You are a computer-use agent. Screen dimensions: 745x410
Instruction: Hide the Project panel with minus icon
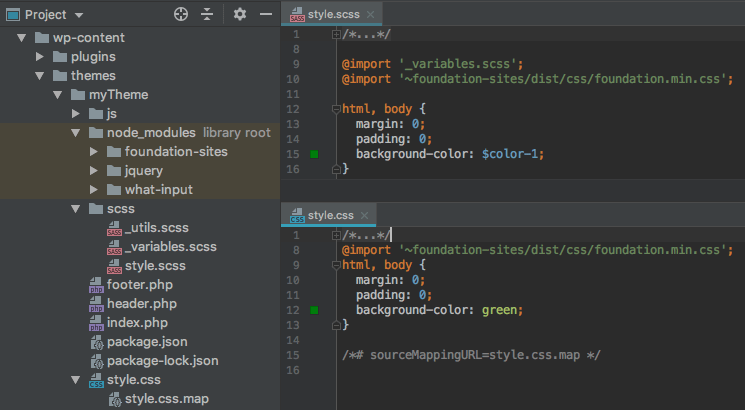(x=266, y=14)
